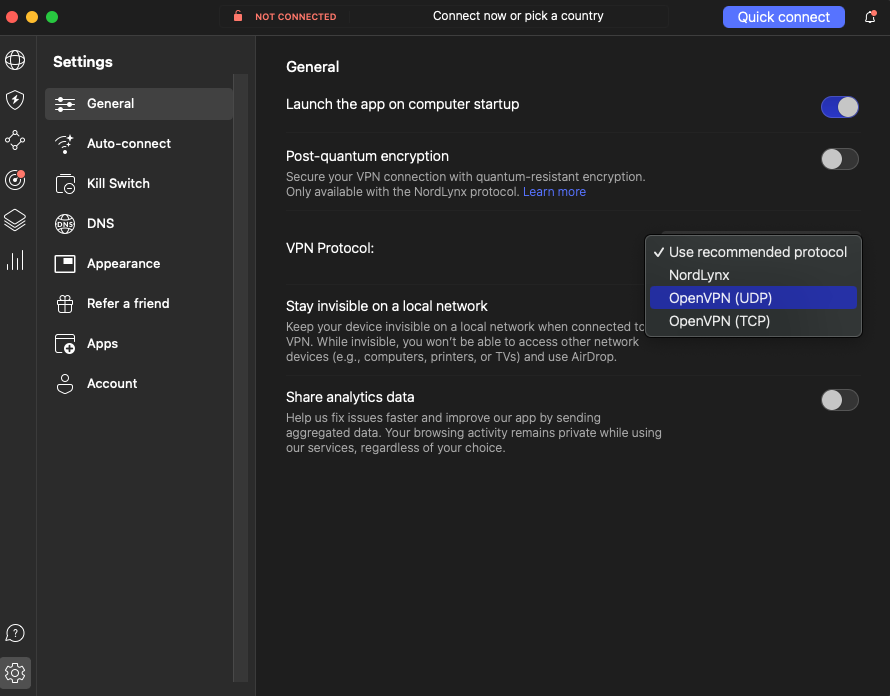This screenshot has height=696, width=890.
Task: Click 'Connect now or pick a country' text
Action: (x=518, y=16)
